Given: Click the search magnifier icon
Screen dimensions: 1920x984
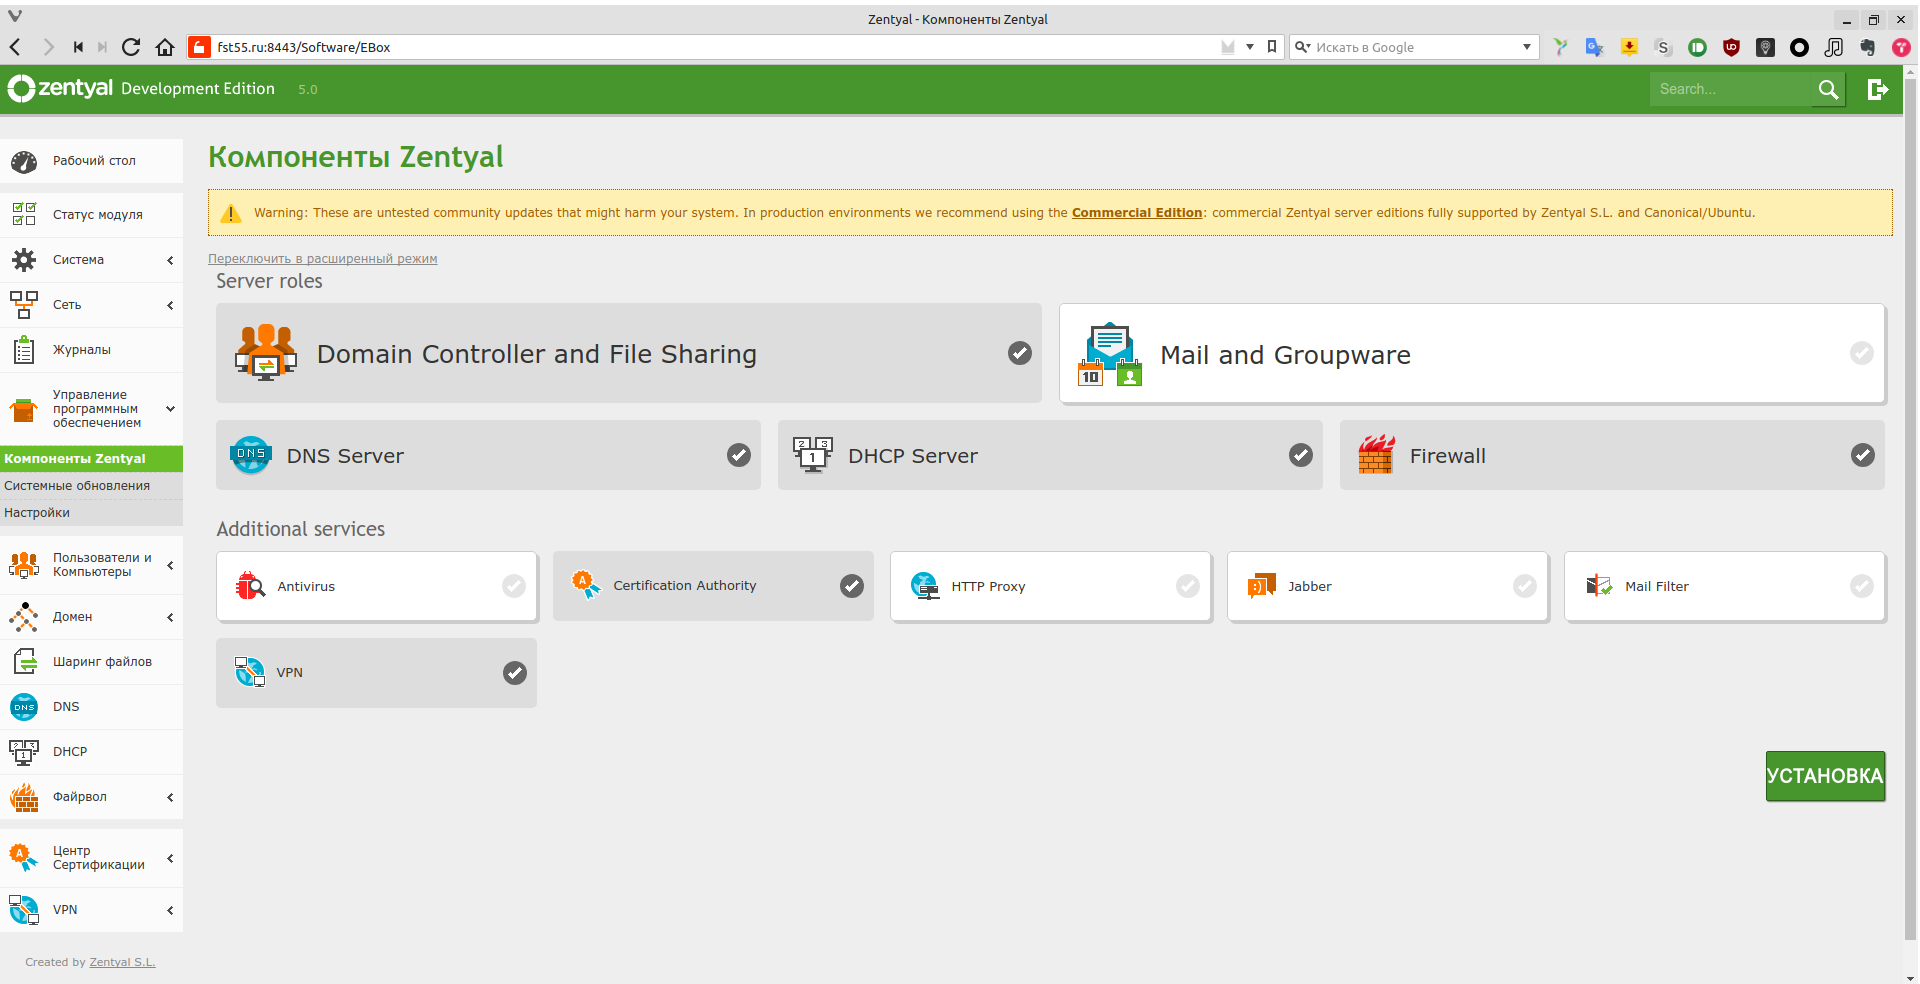Looking at the screenshot, I should click(x=1828, y=90).
